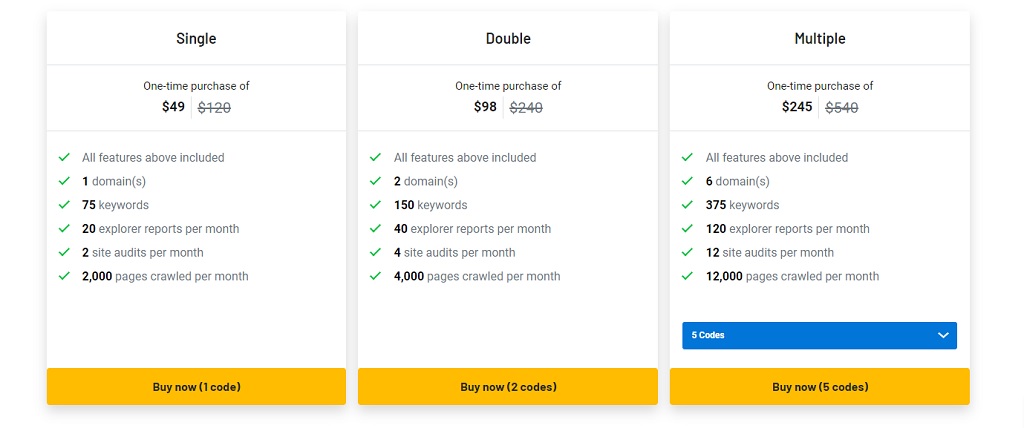
Task: Select the Double plan heading
Action: 508,39
